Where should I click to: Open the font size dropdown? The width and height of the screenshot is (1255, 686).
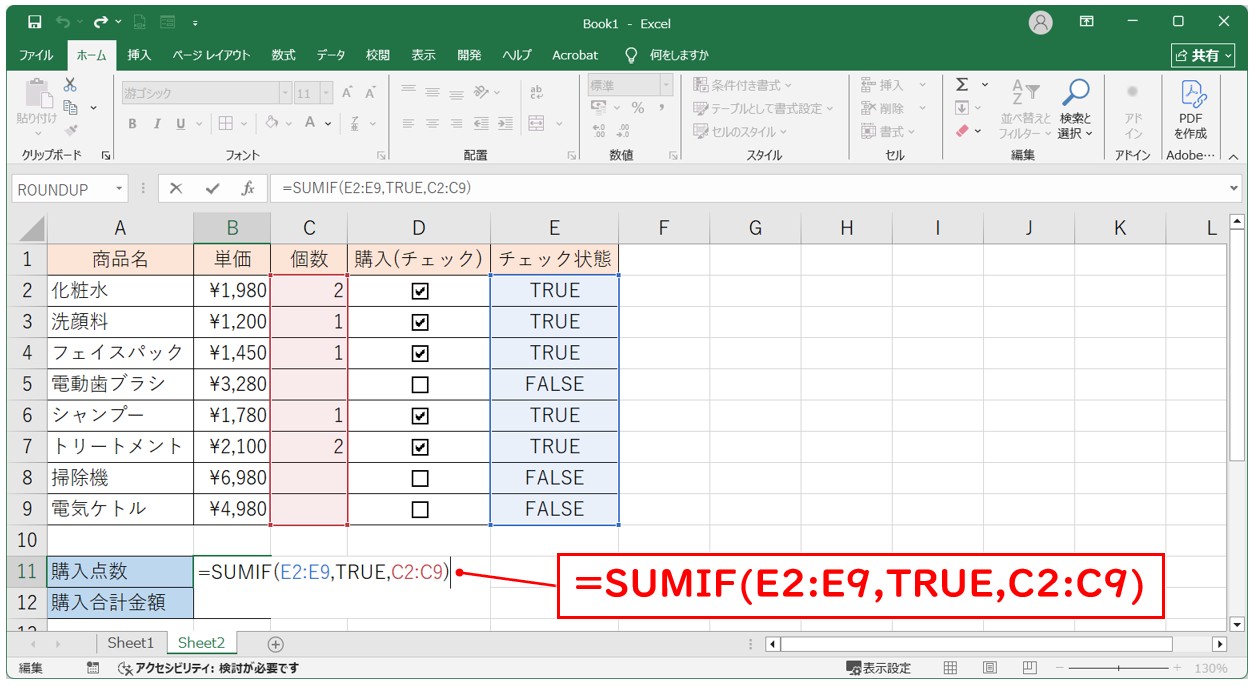click(328, 93)
